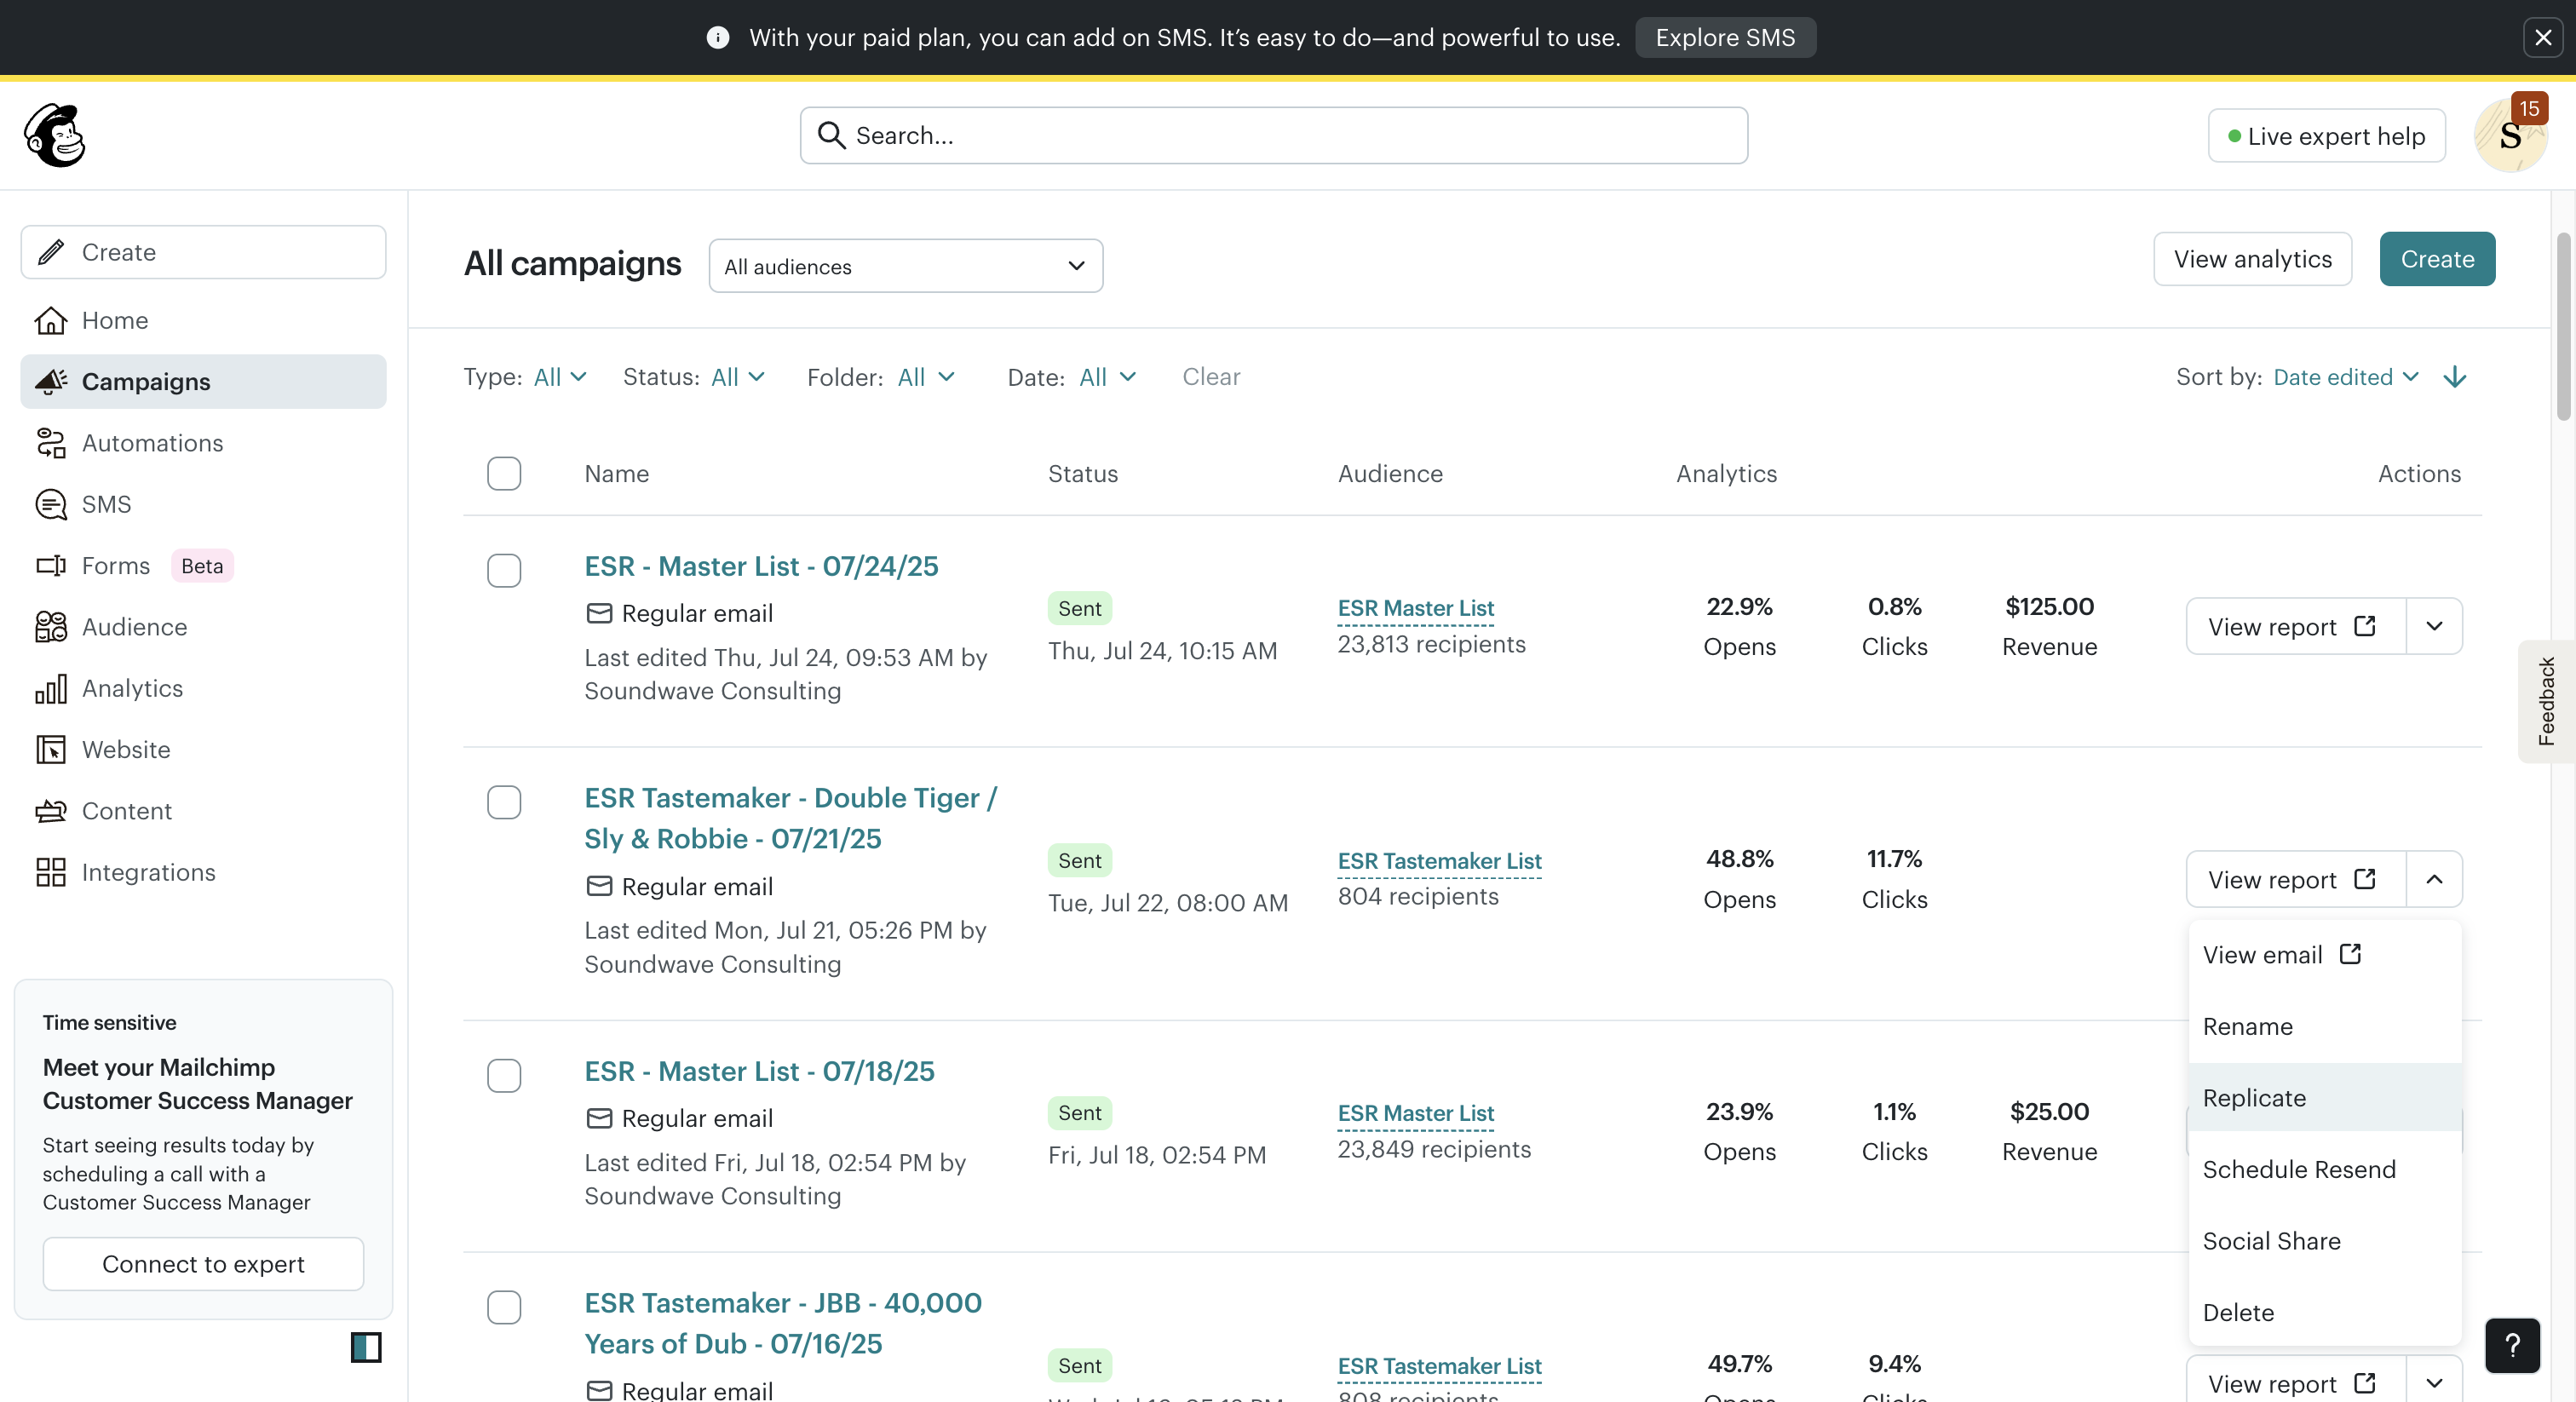This screenshot has width=2576, height=1402.
Task: Collapse the sidebar with the panel toggle icon
Action: click(x=366, y=1347)
